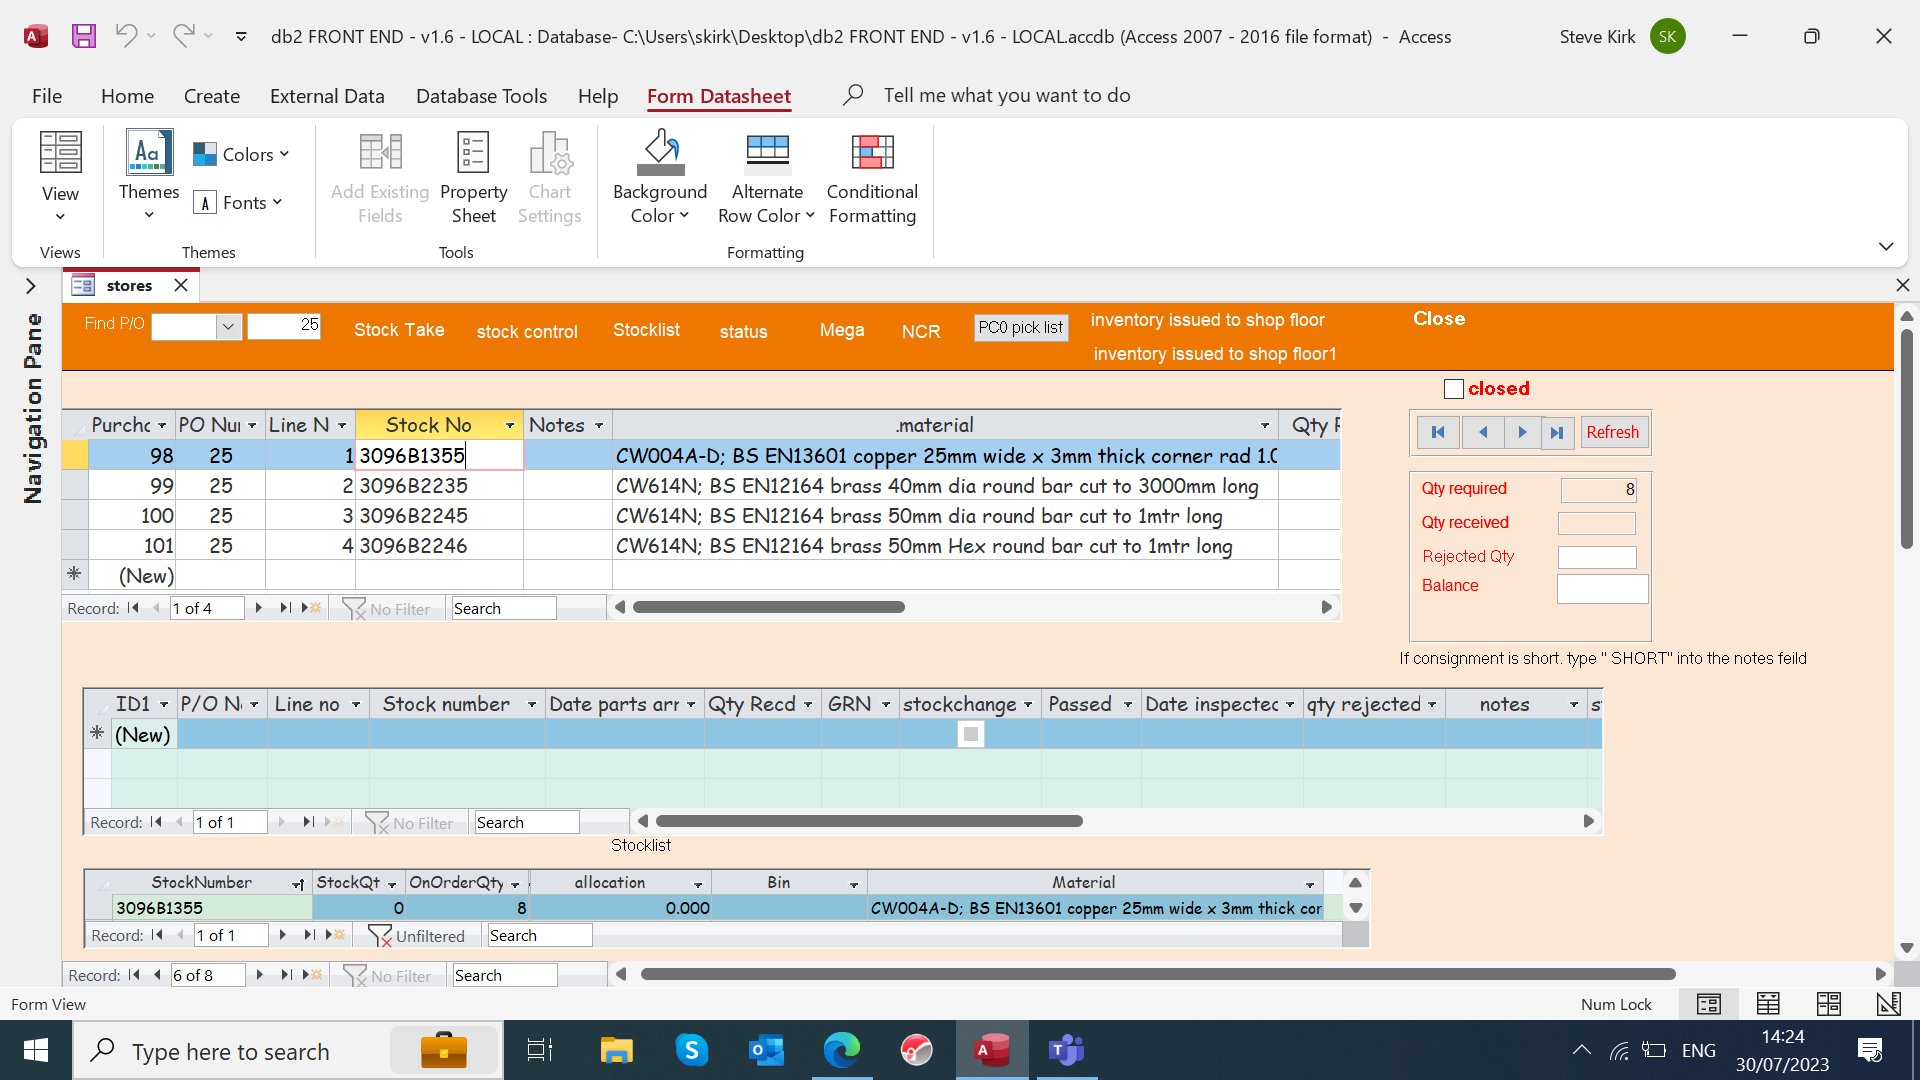Open Property Sheet tool
Image resolution: width=1920 pixels, height=1080 pixels.
473,178
